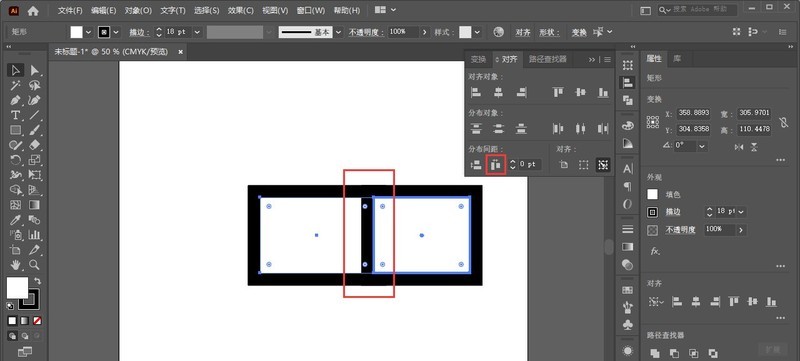This screenshot has width=800, height=361.
Task: Click Unite icon under 路径查找器 in Properties
Action: tap(655, 353)
